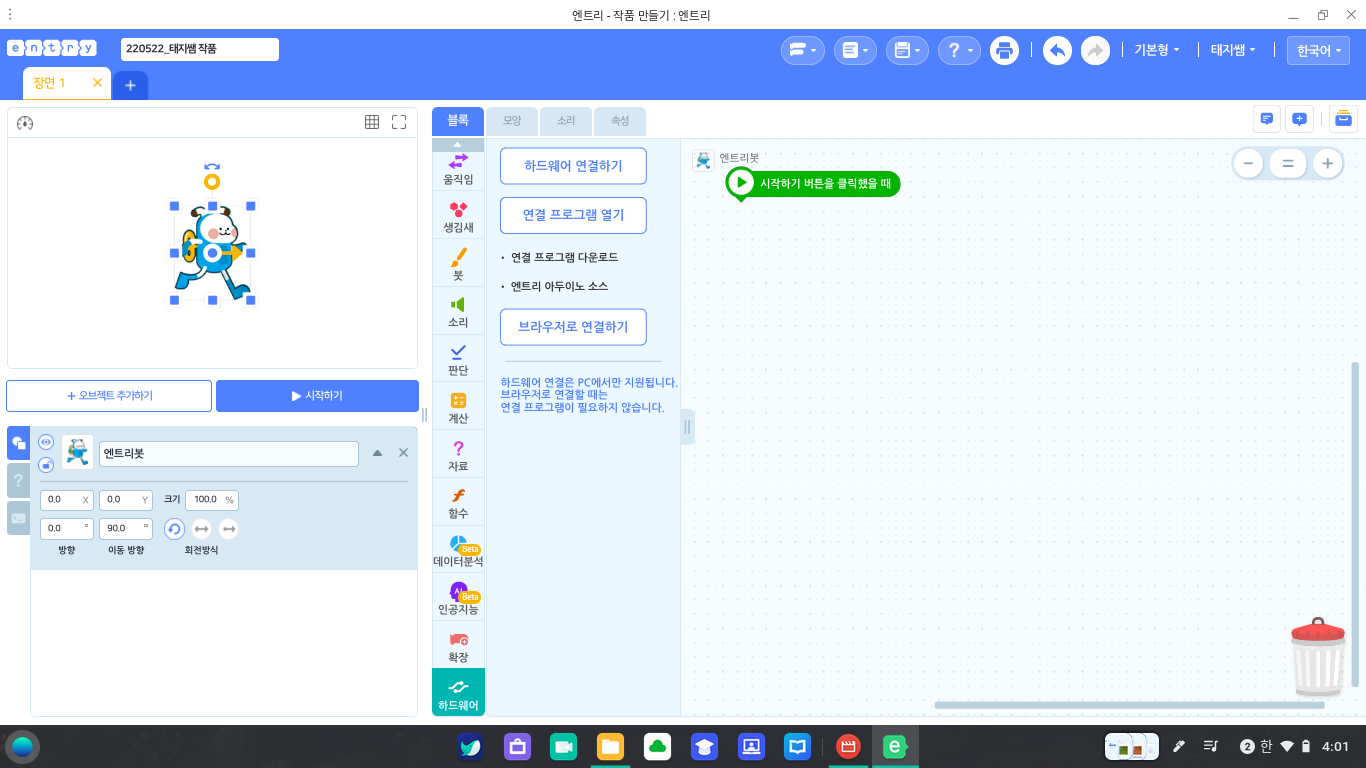The height and width of the screenshot is (768, 1366).
Task: Expand the stage to fullscreen
Action: coord(399,122)
